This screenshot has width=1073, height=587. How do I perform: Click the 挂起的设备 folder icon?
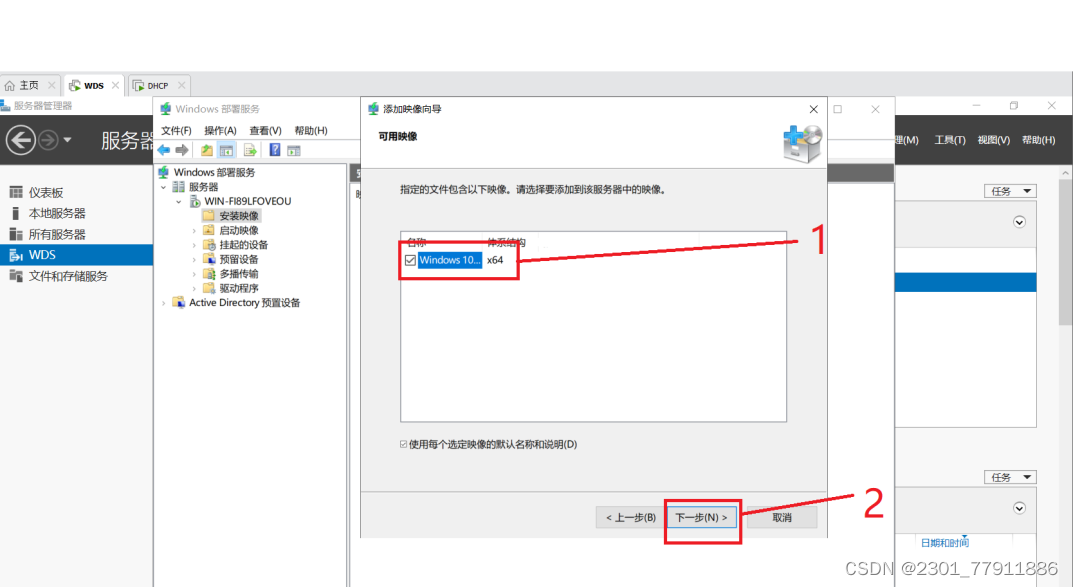209,244
